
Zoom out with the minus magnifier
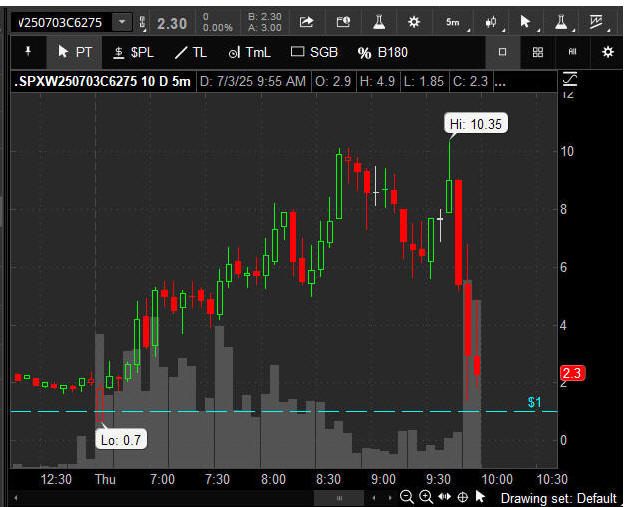(x=407, y=497)
